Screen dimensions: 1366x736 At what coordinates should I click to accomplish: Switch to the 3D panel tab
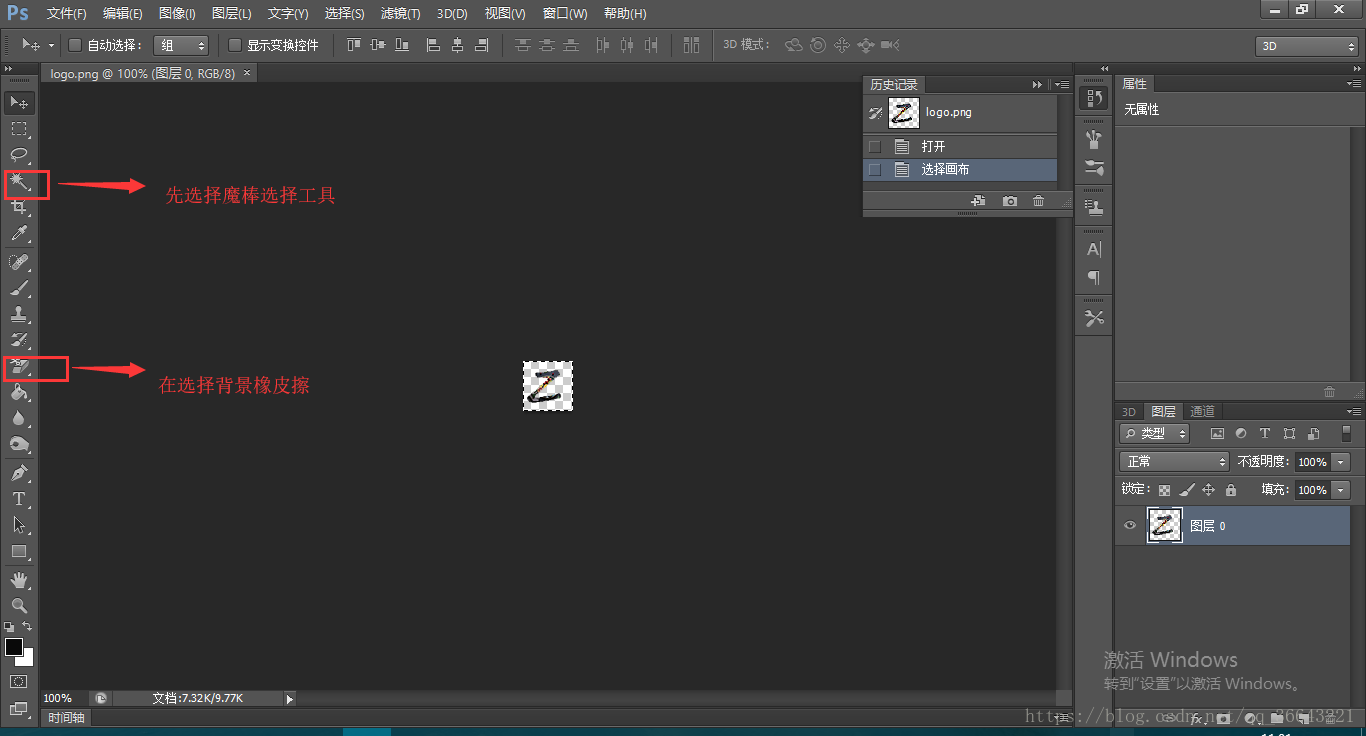[x=1128, y=411]
